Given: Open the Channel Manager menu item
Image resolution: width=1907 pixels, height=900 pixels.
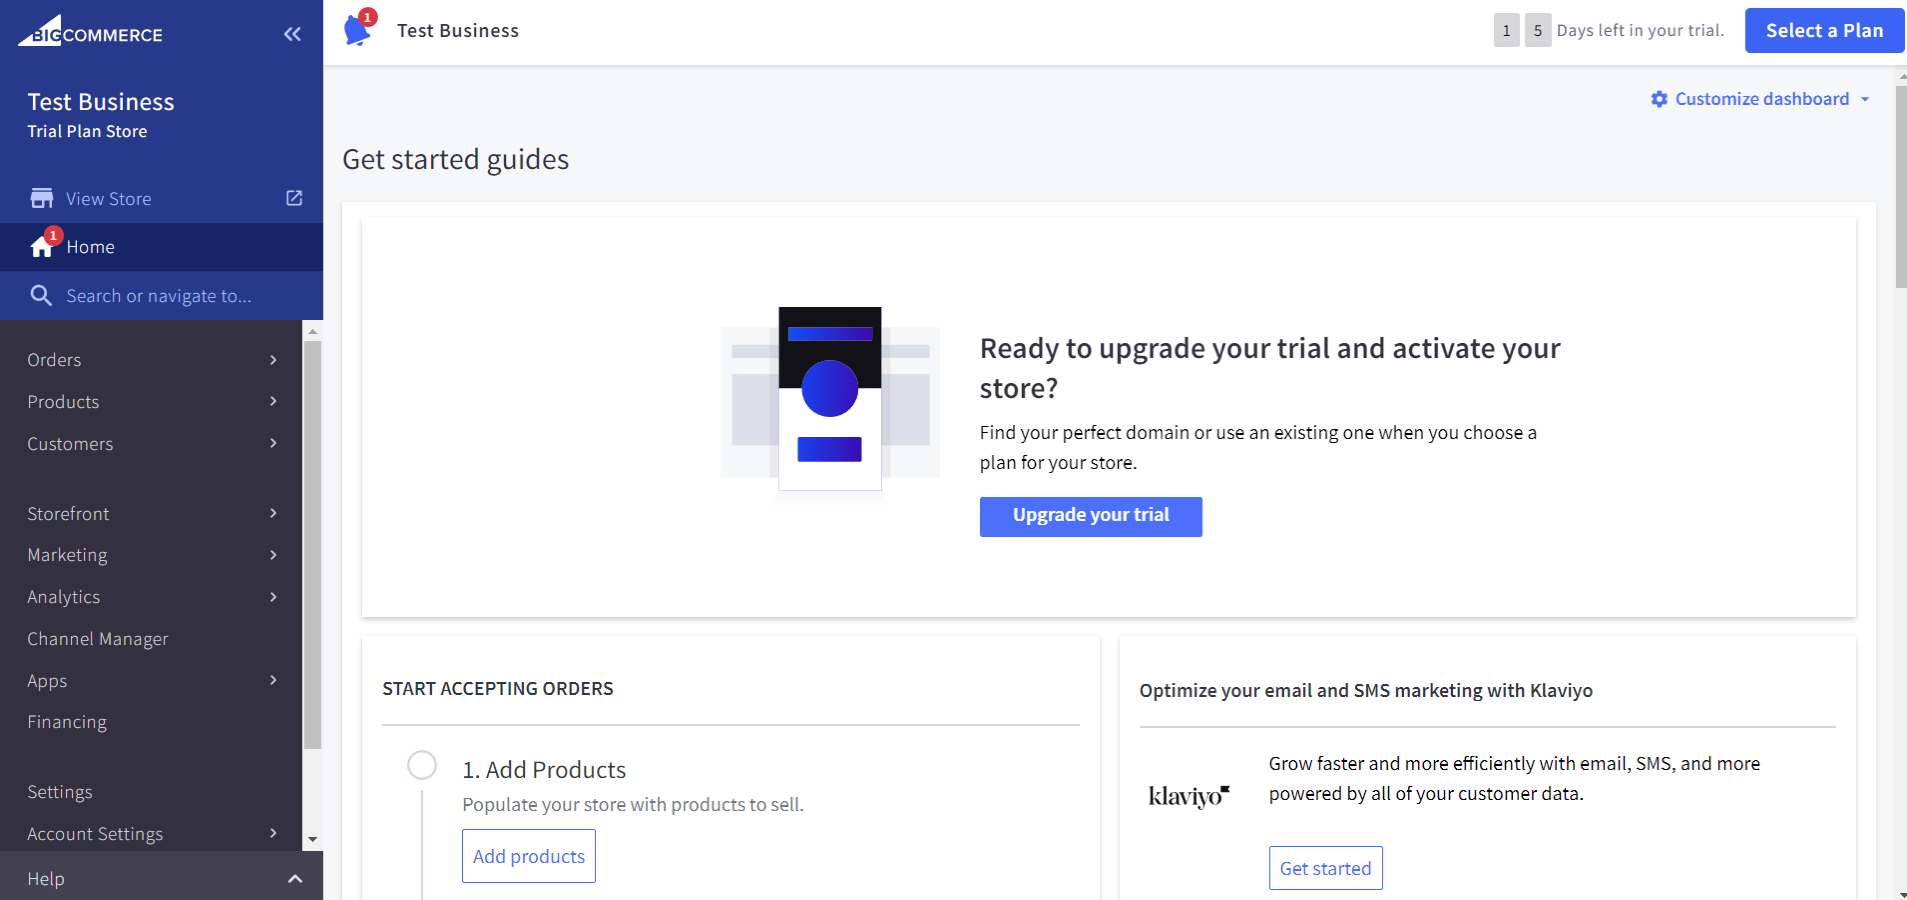Looking at the screenshot, I should (98, 638).
